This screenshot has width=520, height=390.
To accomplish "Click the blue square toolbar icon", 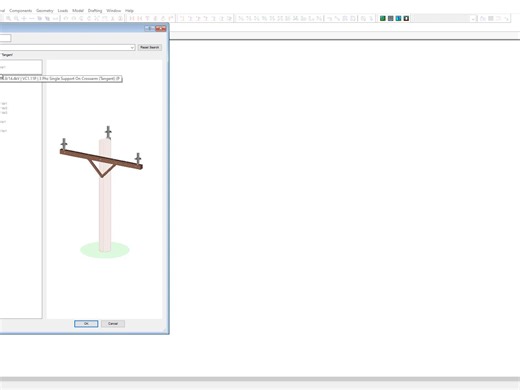I will [x=398, y=18].
